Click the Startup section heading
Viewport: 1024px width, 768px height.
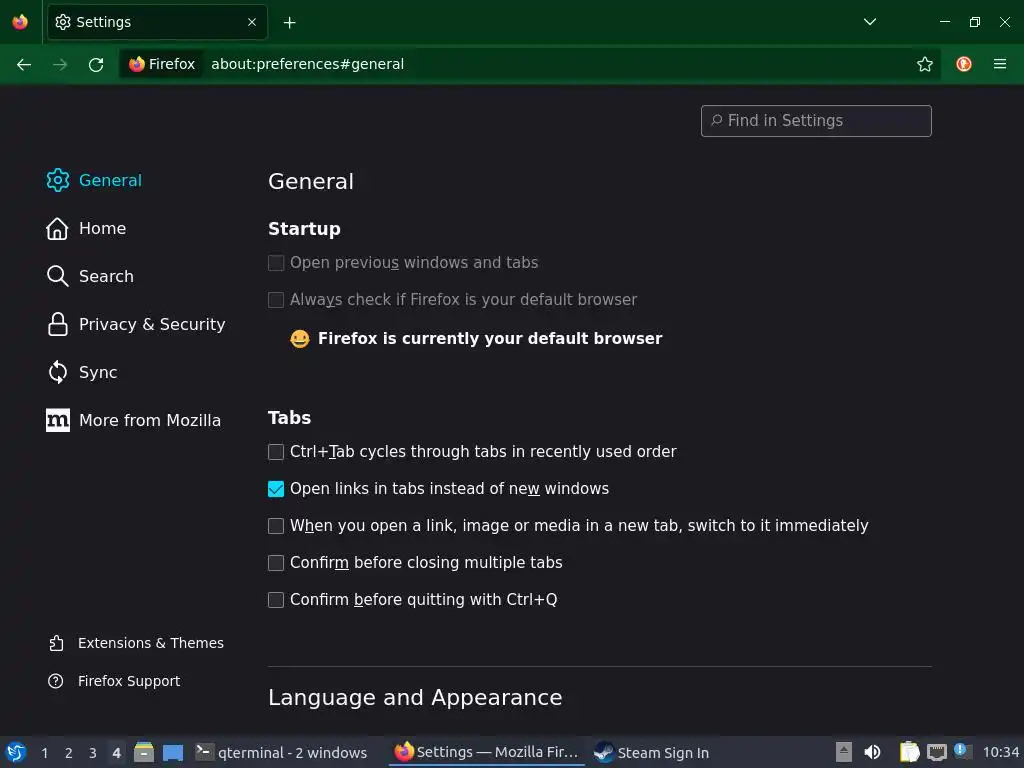click(304, 229)
